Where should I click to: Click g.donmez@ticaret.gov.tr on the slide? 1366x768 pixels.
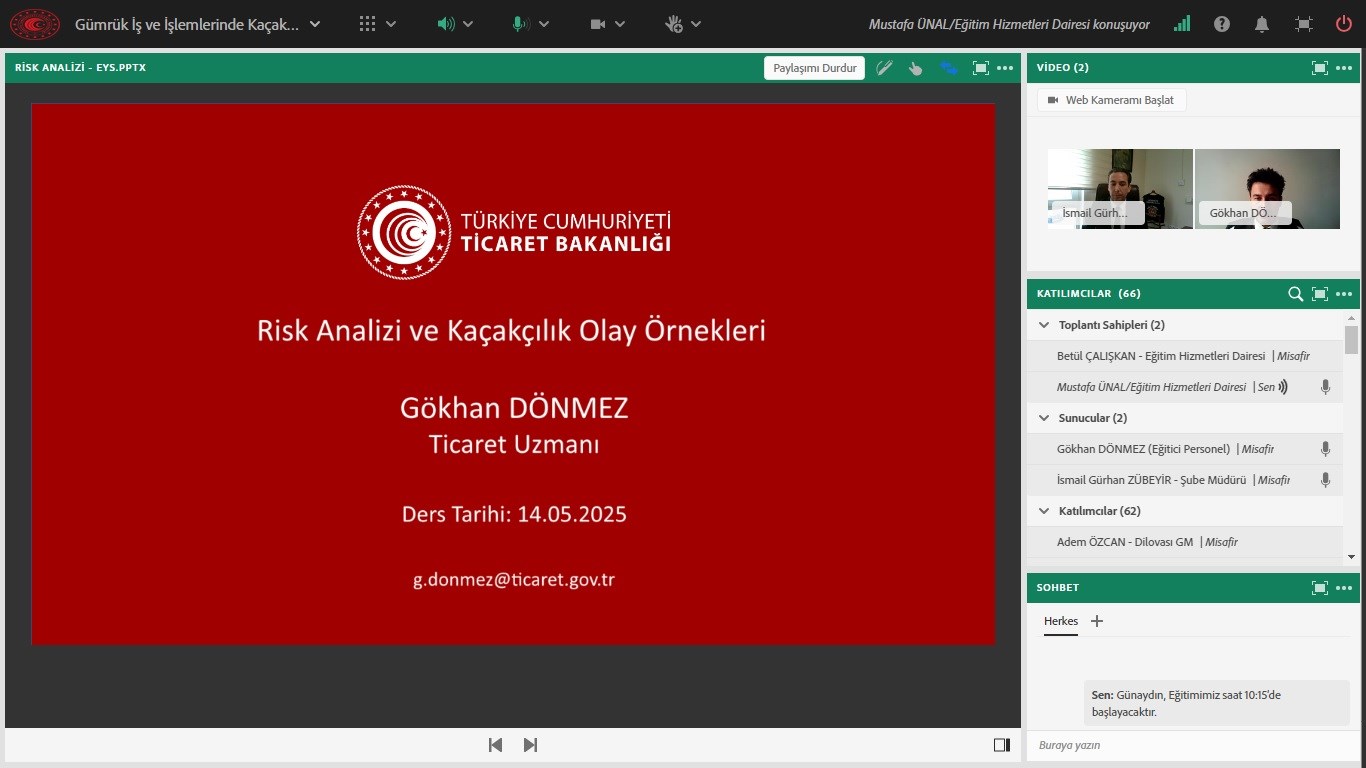click(514, 579)
